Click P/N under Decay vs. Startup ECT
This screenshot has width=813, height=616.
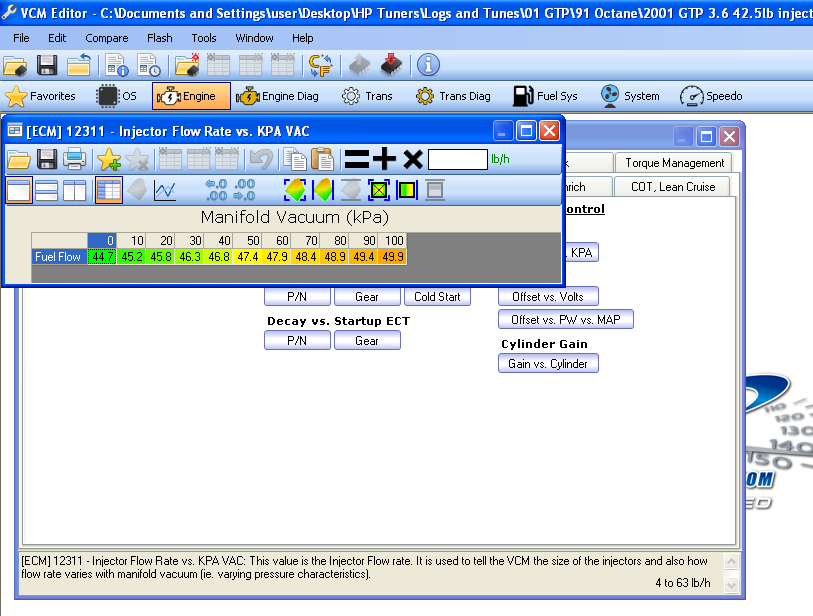coord(297,341)
